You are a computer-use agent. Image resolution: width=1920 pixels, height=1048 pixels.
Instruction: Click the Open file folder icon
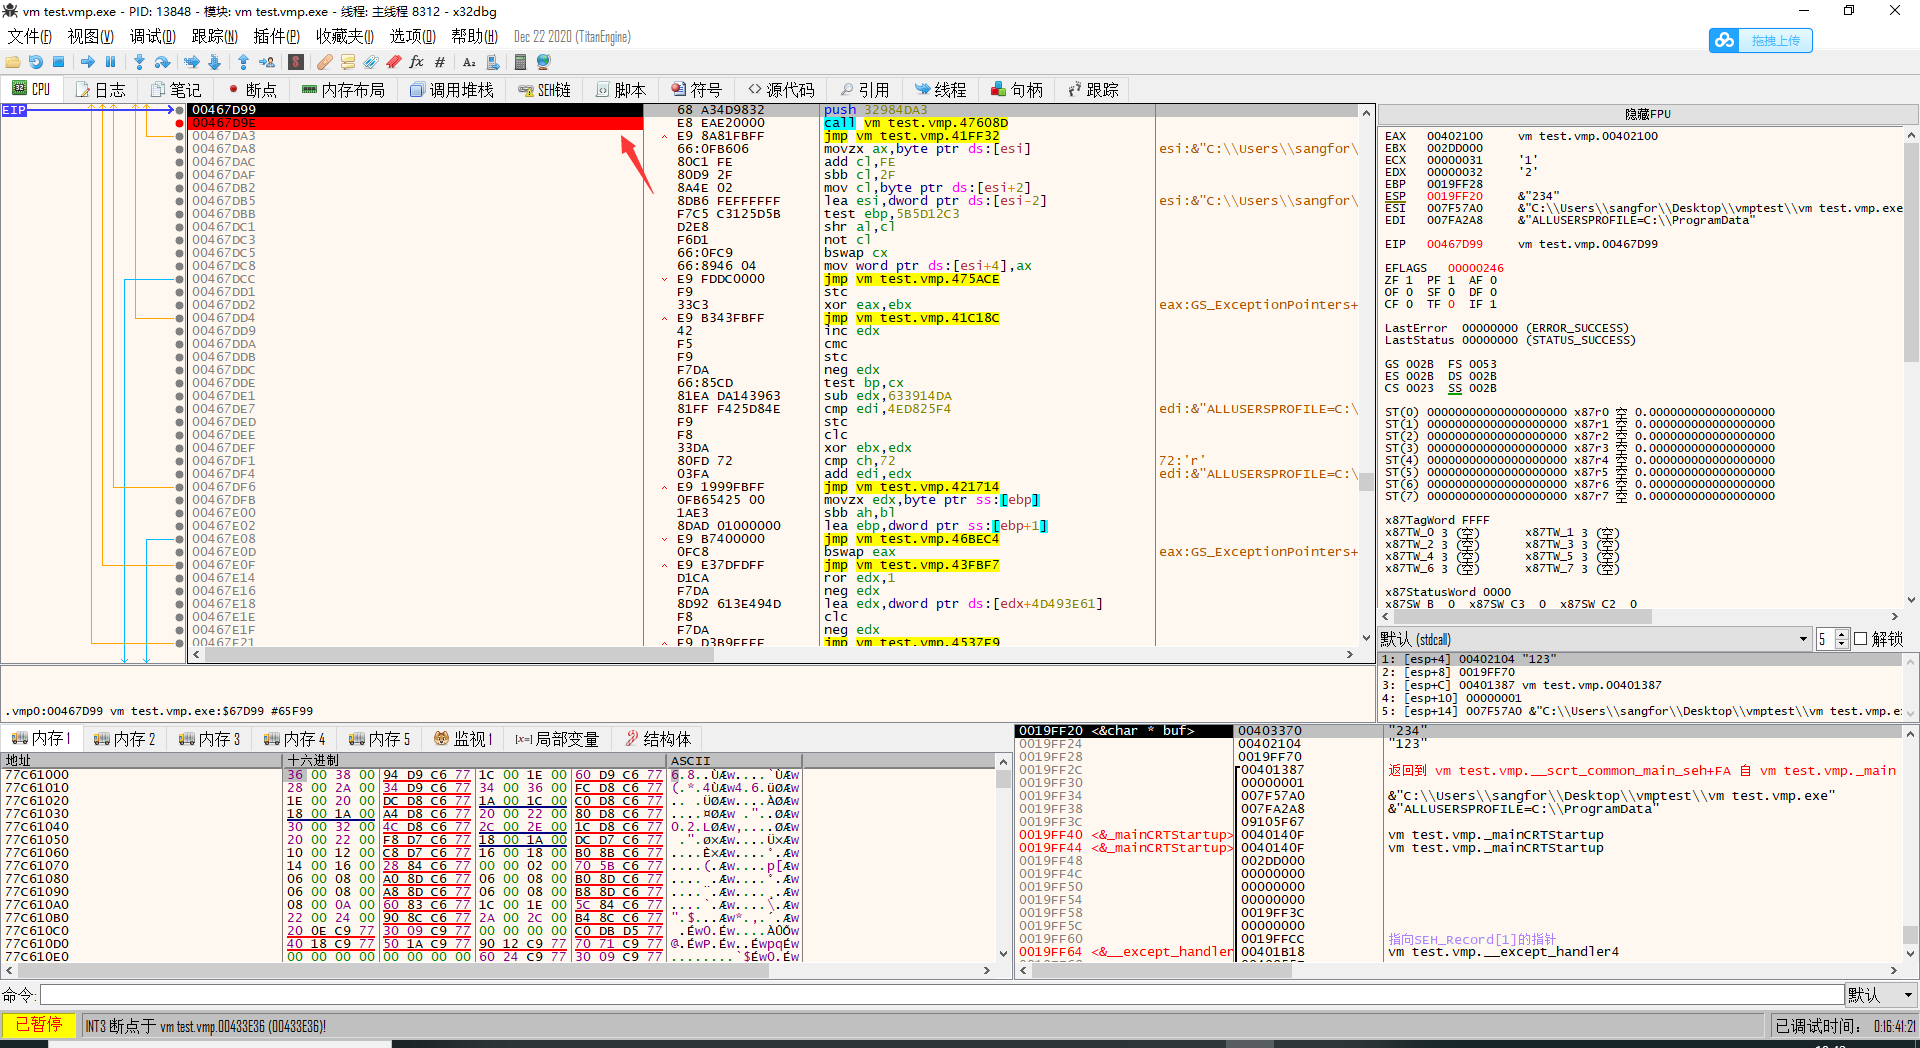click(13, 62)
